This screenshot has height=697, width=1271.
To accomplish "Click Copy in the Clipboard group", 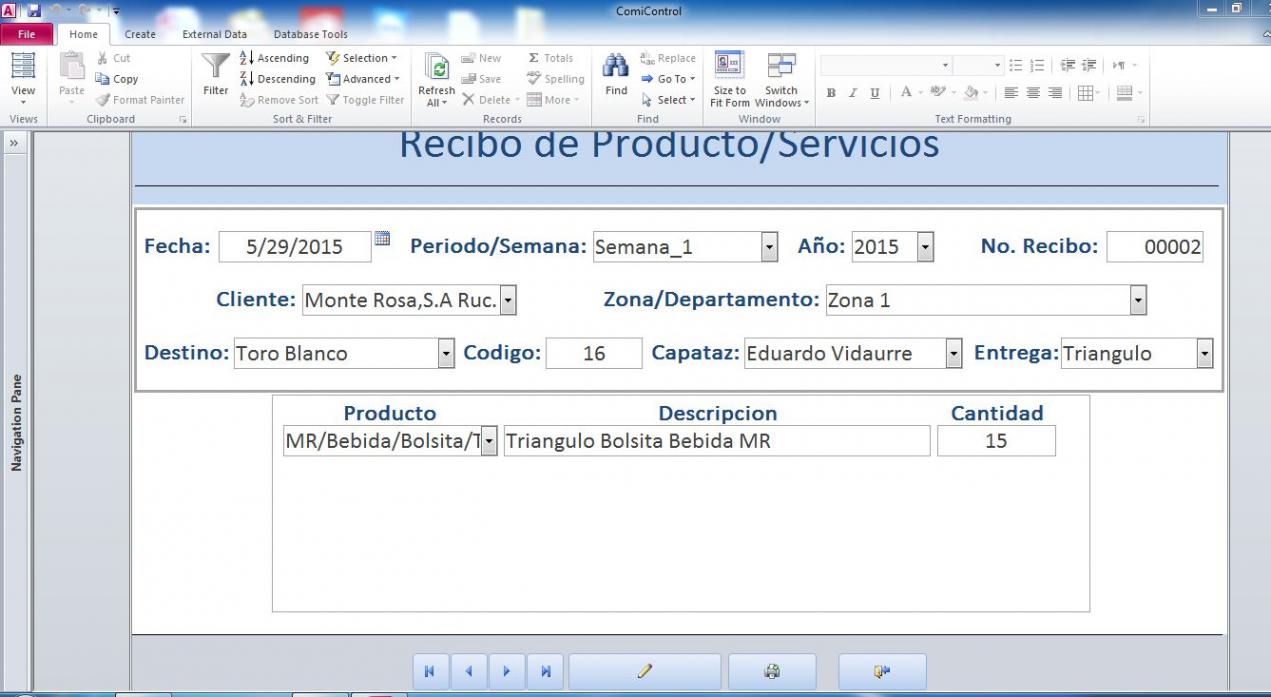I will point(117,79).
